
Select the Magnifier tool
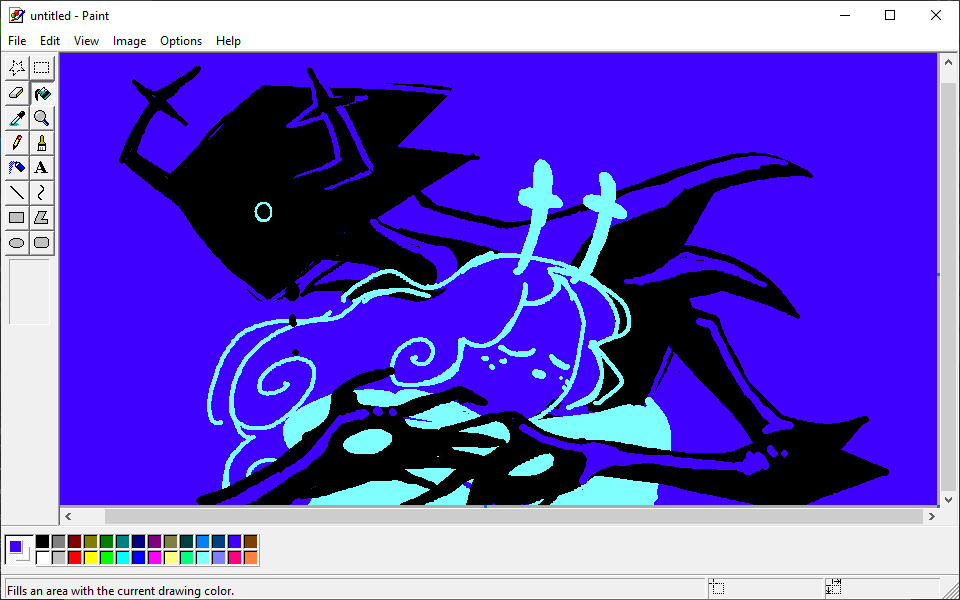tap(42, 118)
